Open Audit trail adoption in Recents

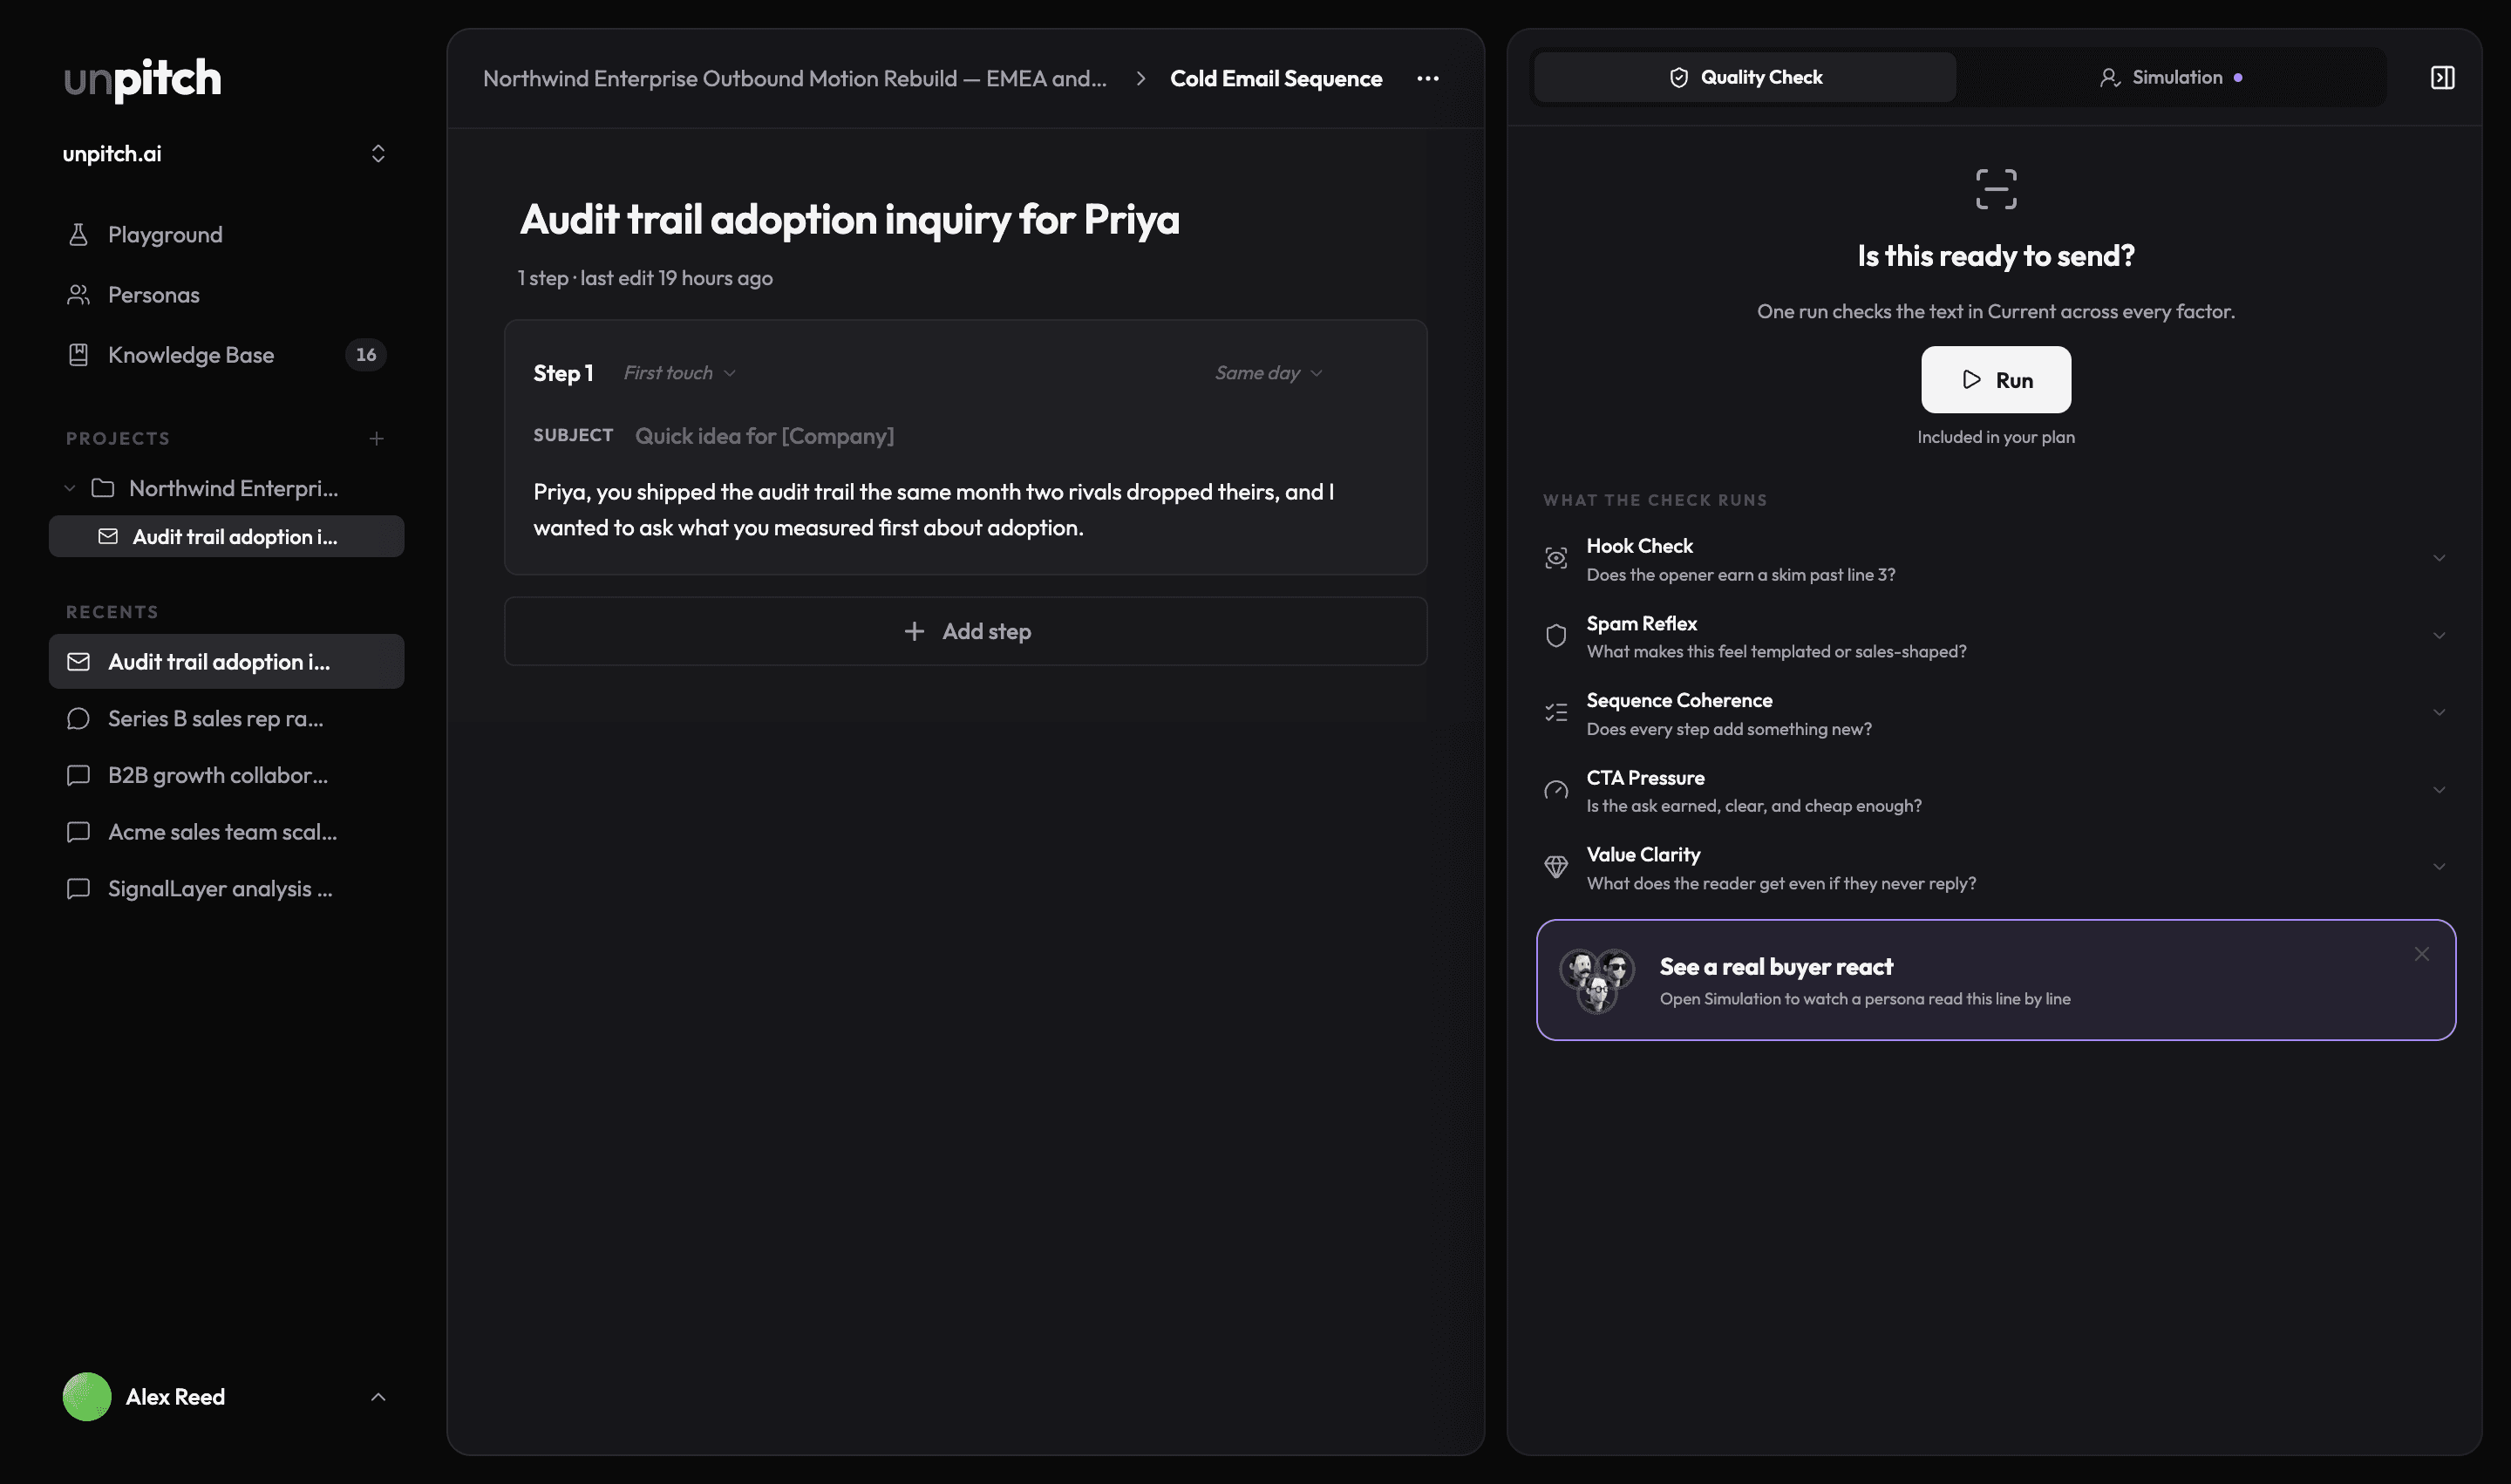(226, 661)
